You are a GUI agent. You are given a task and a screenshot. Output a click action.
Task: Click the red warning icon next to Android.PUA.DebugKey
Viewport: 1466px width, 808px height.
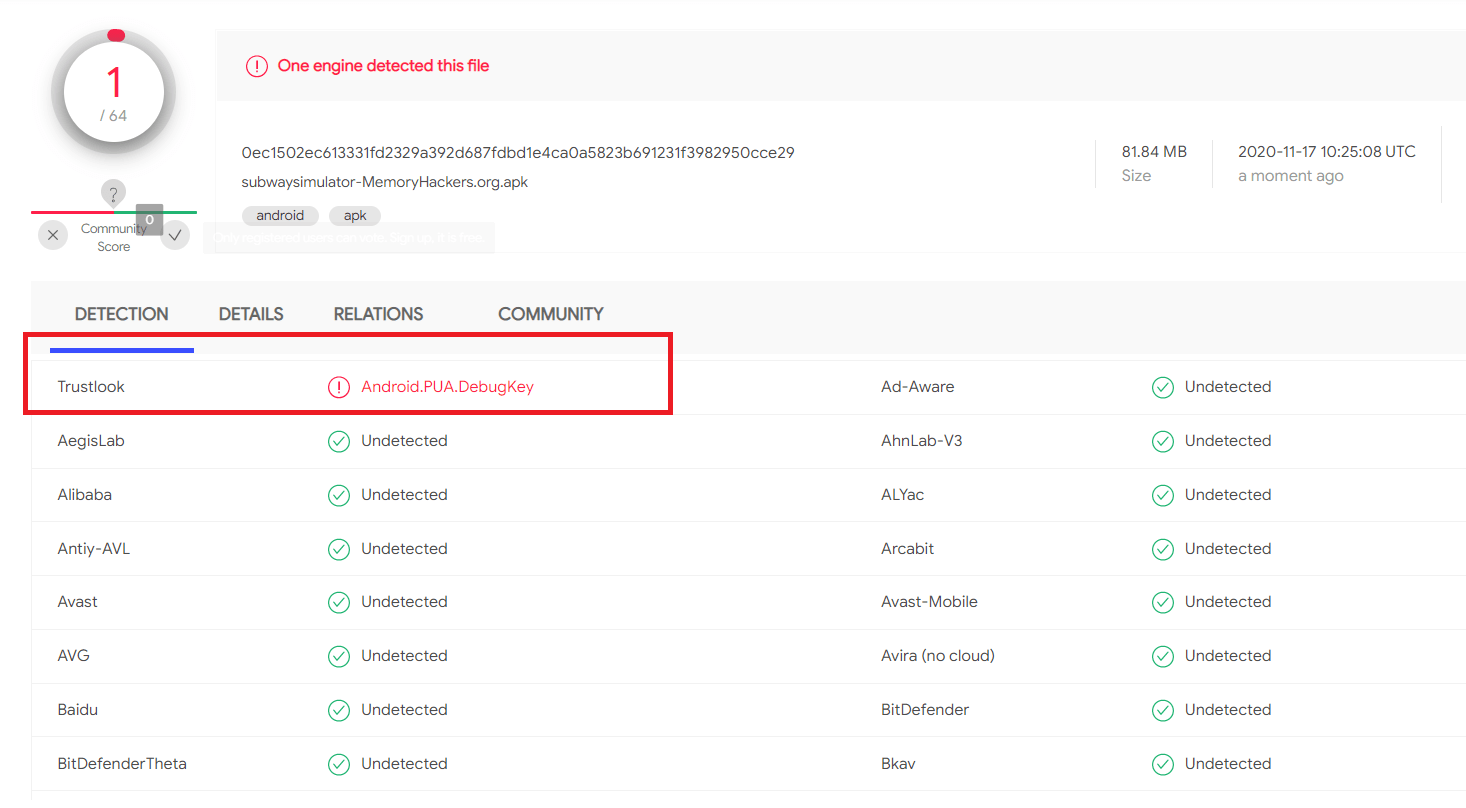339,387
